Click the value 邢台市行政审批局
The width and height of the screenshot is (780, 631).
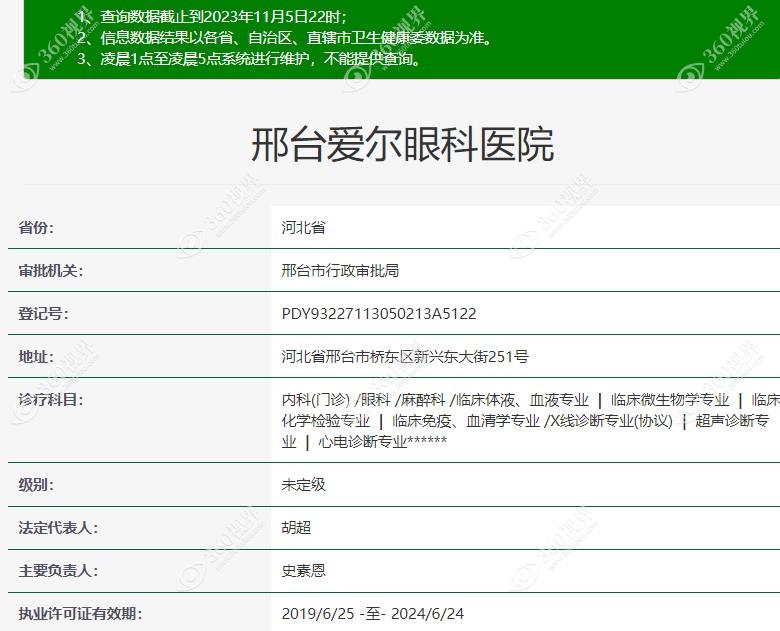click(340, 271)
